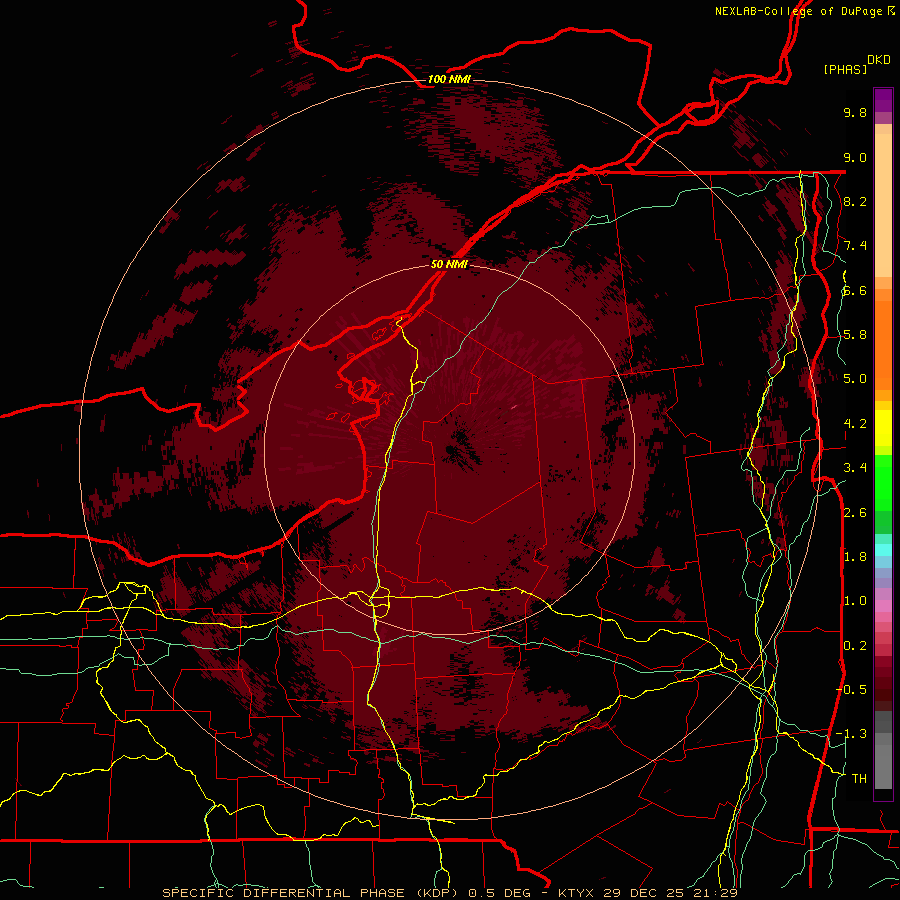Viewport: 900px width, 900px height.
Task: Click the 1.8 scale value
Action: click(855, 557)
